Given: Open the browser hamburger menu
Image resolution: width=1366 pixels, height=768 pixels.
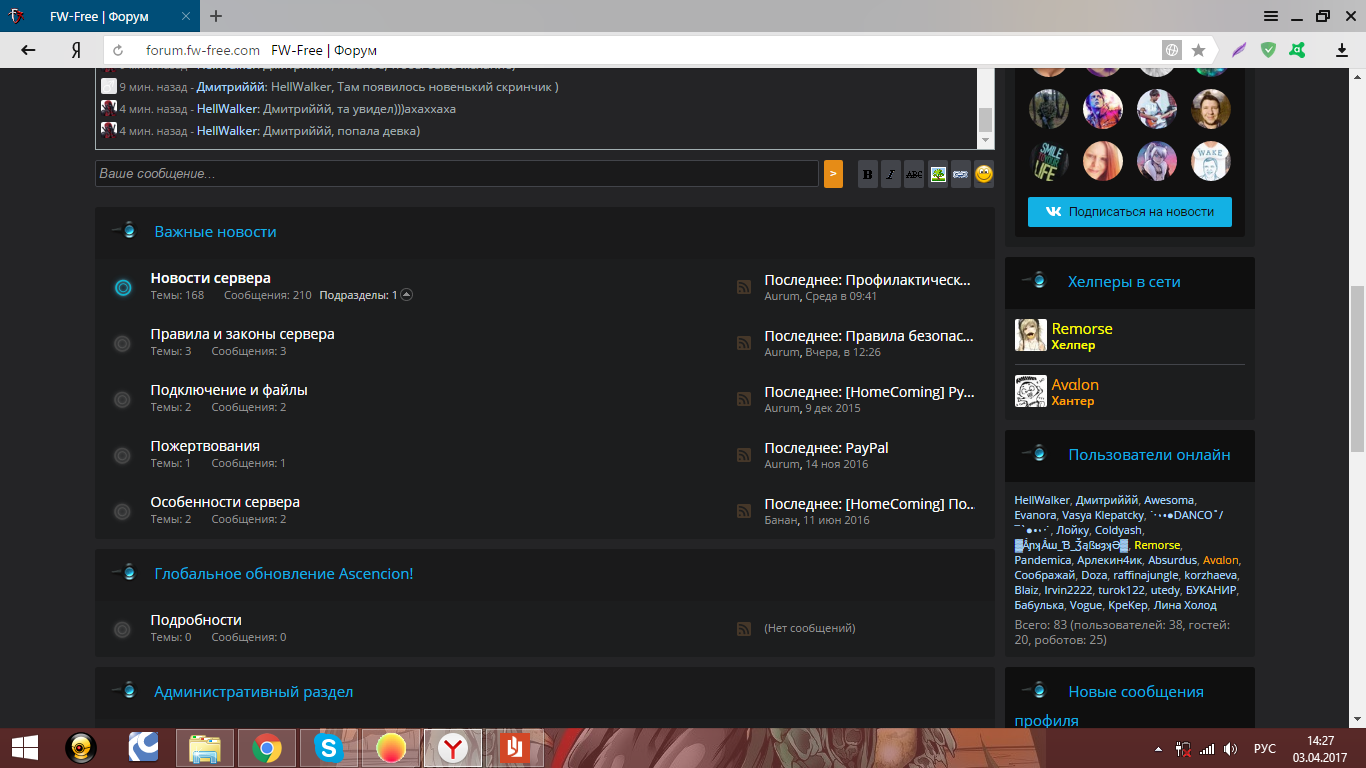Looking at the screenshot, I should coord(1270,16).
